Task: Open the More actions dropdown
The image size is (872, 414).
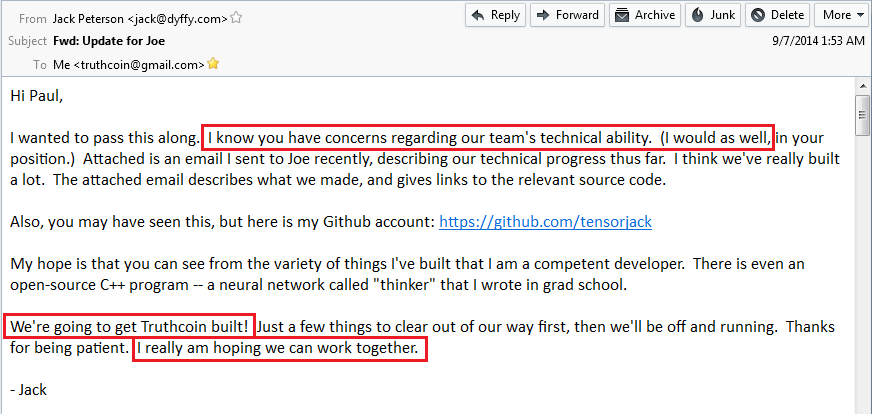Action: (838, 15)
